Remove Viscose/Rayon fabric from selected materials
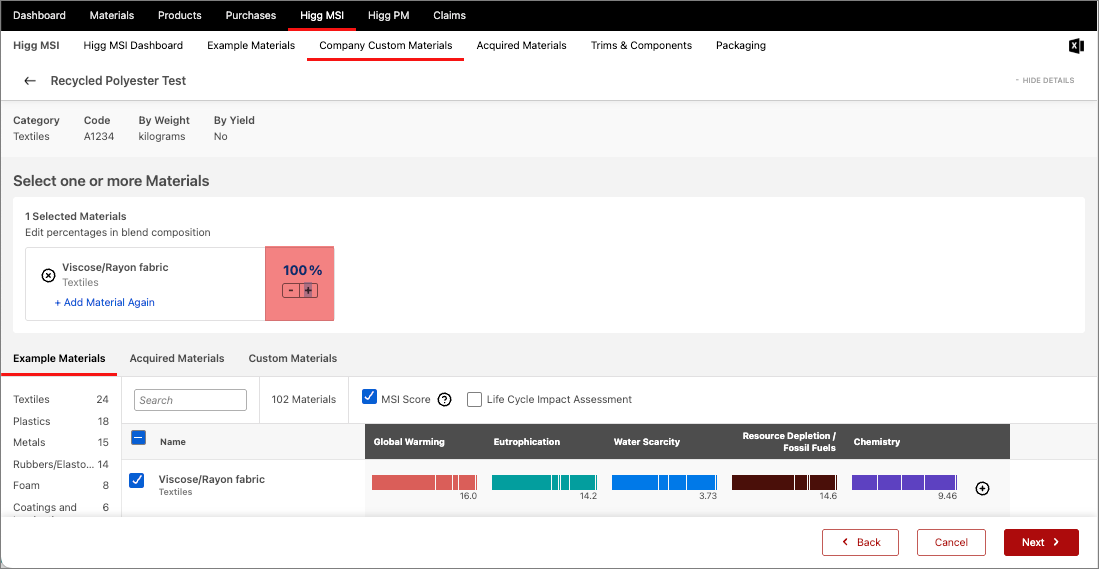This screenshot has height=569, width=1099. [x=48, y=275]
